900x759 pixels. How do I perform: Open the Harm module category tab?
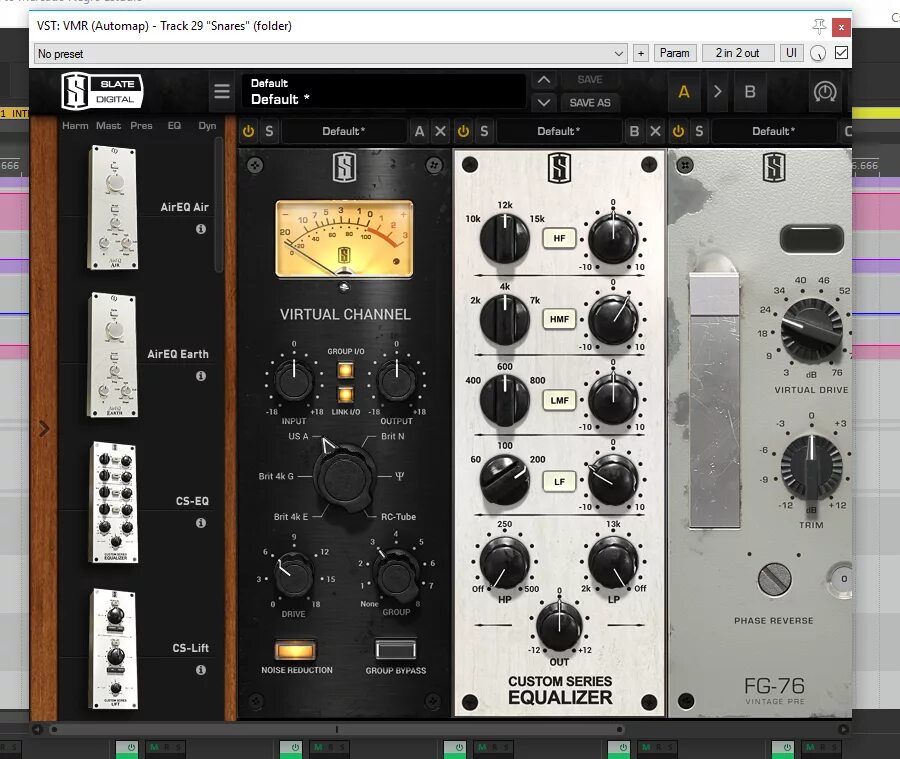(75, 126)
